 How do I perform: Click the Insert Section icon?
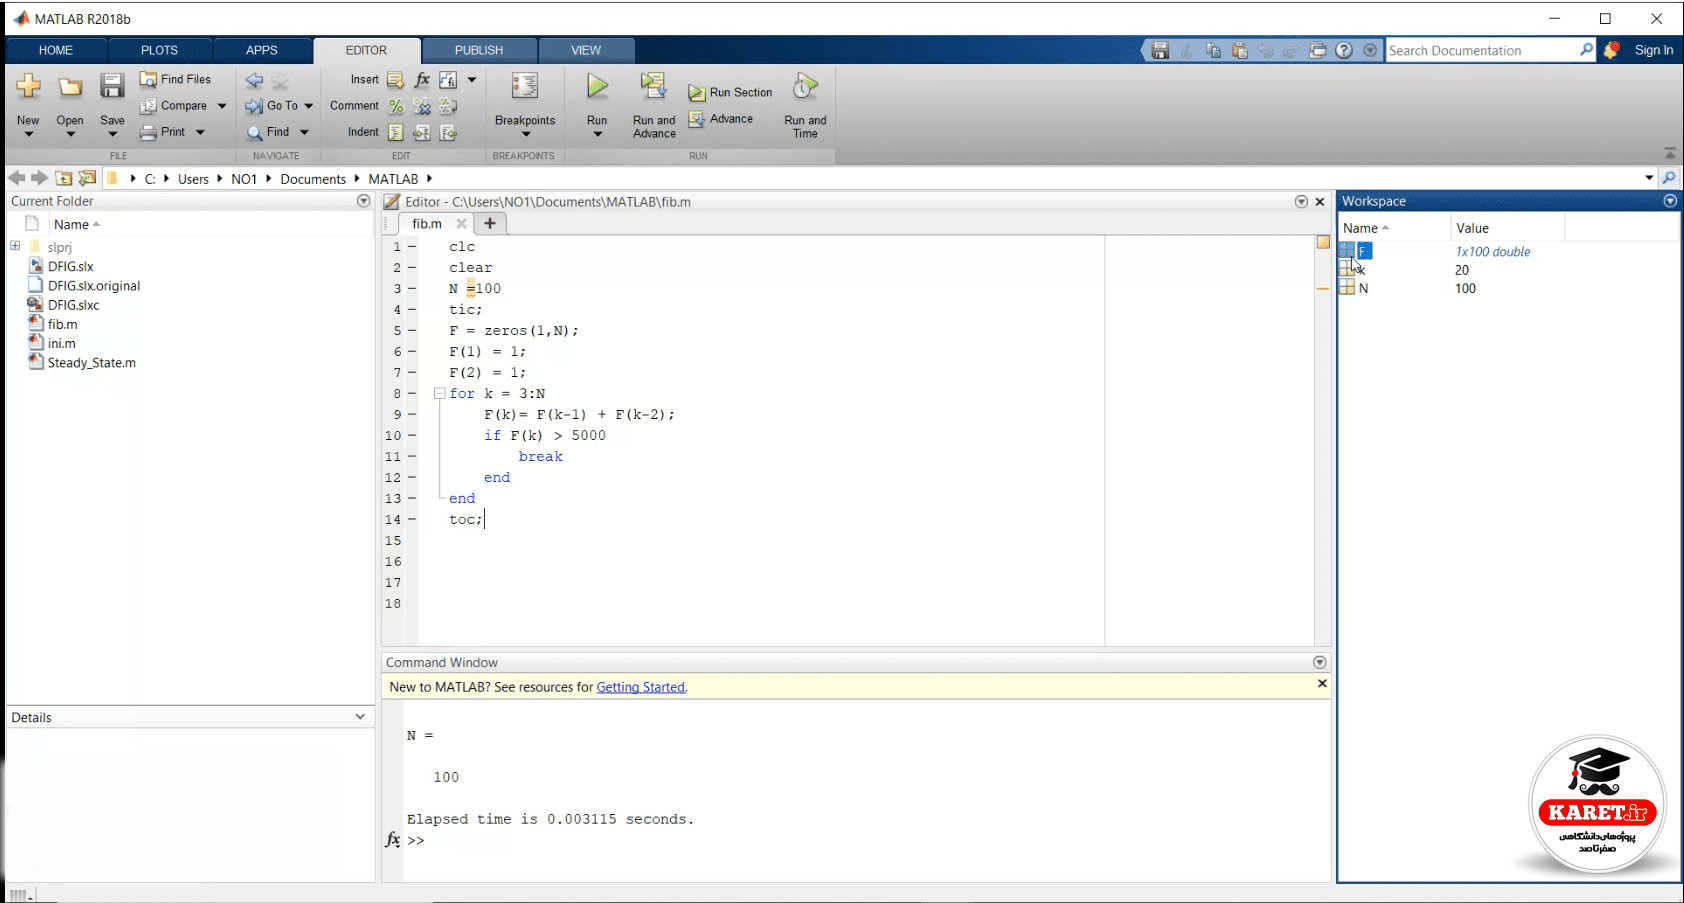coord(396,80)
